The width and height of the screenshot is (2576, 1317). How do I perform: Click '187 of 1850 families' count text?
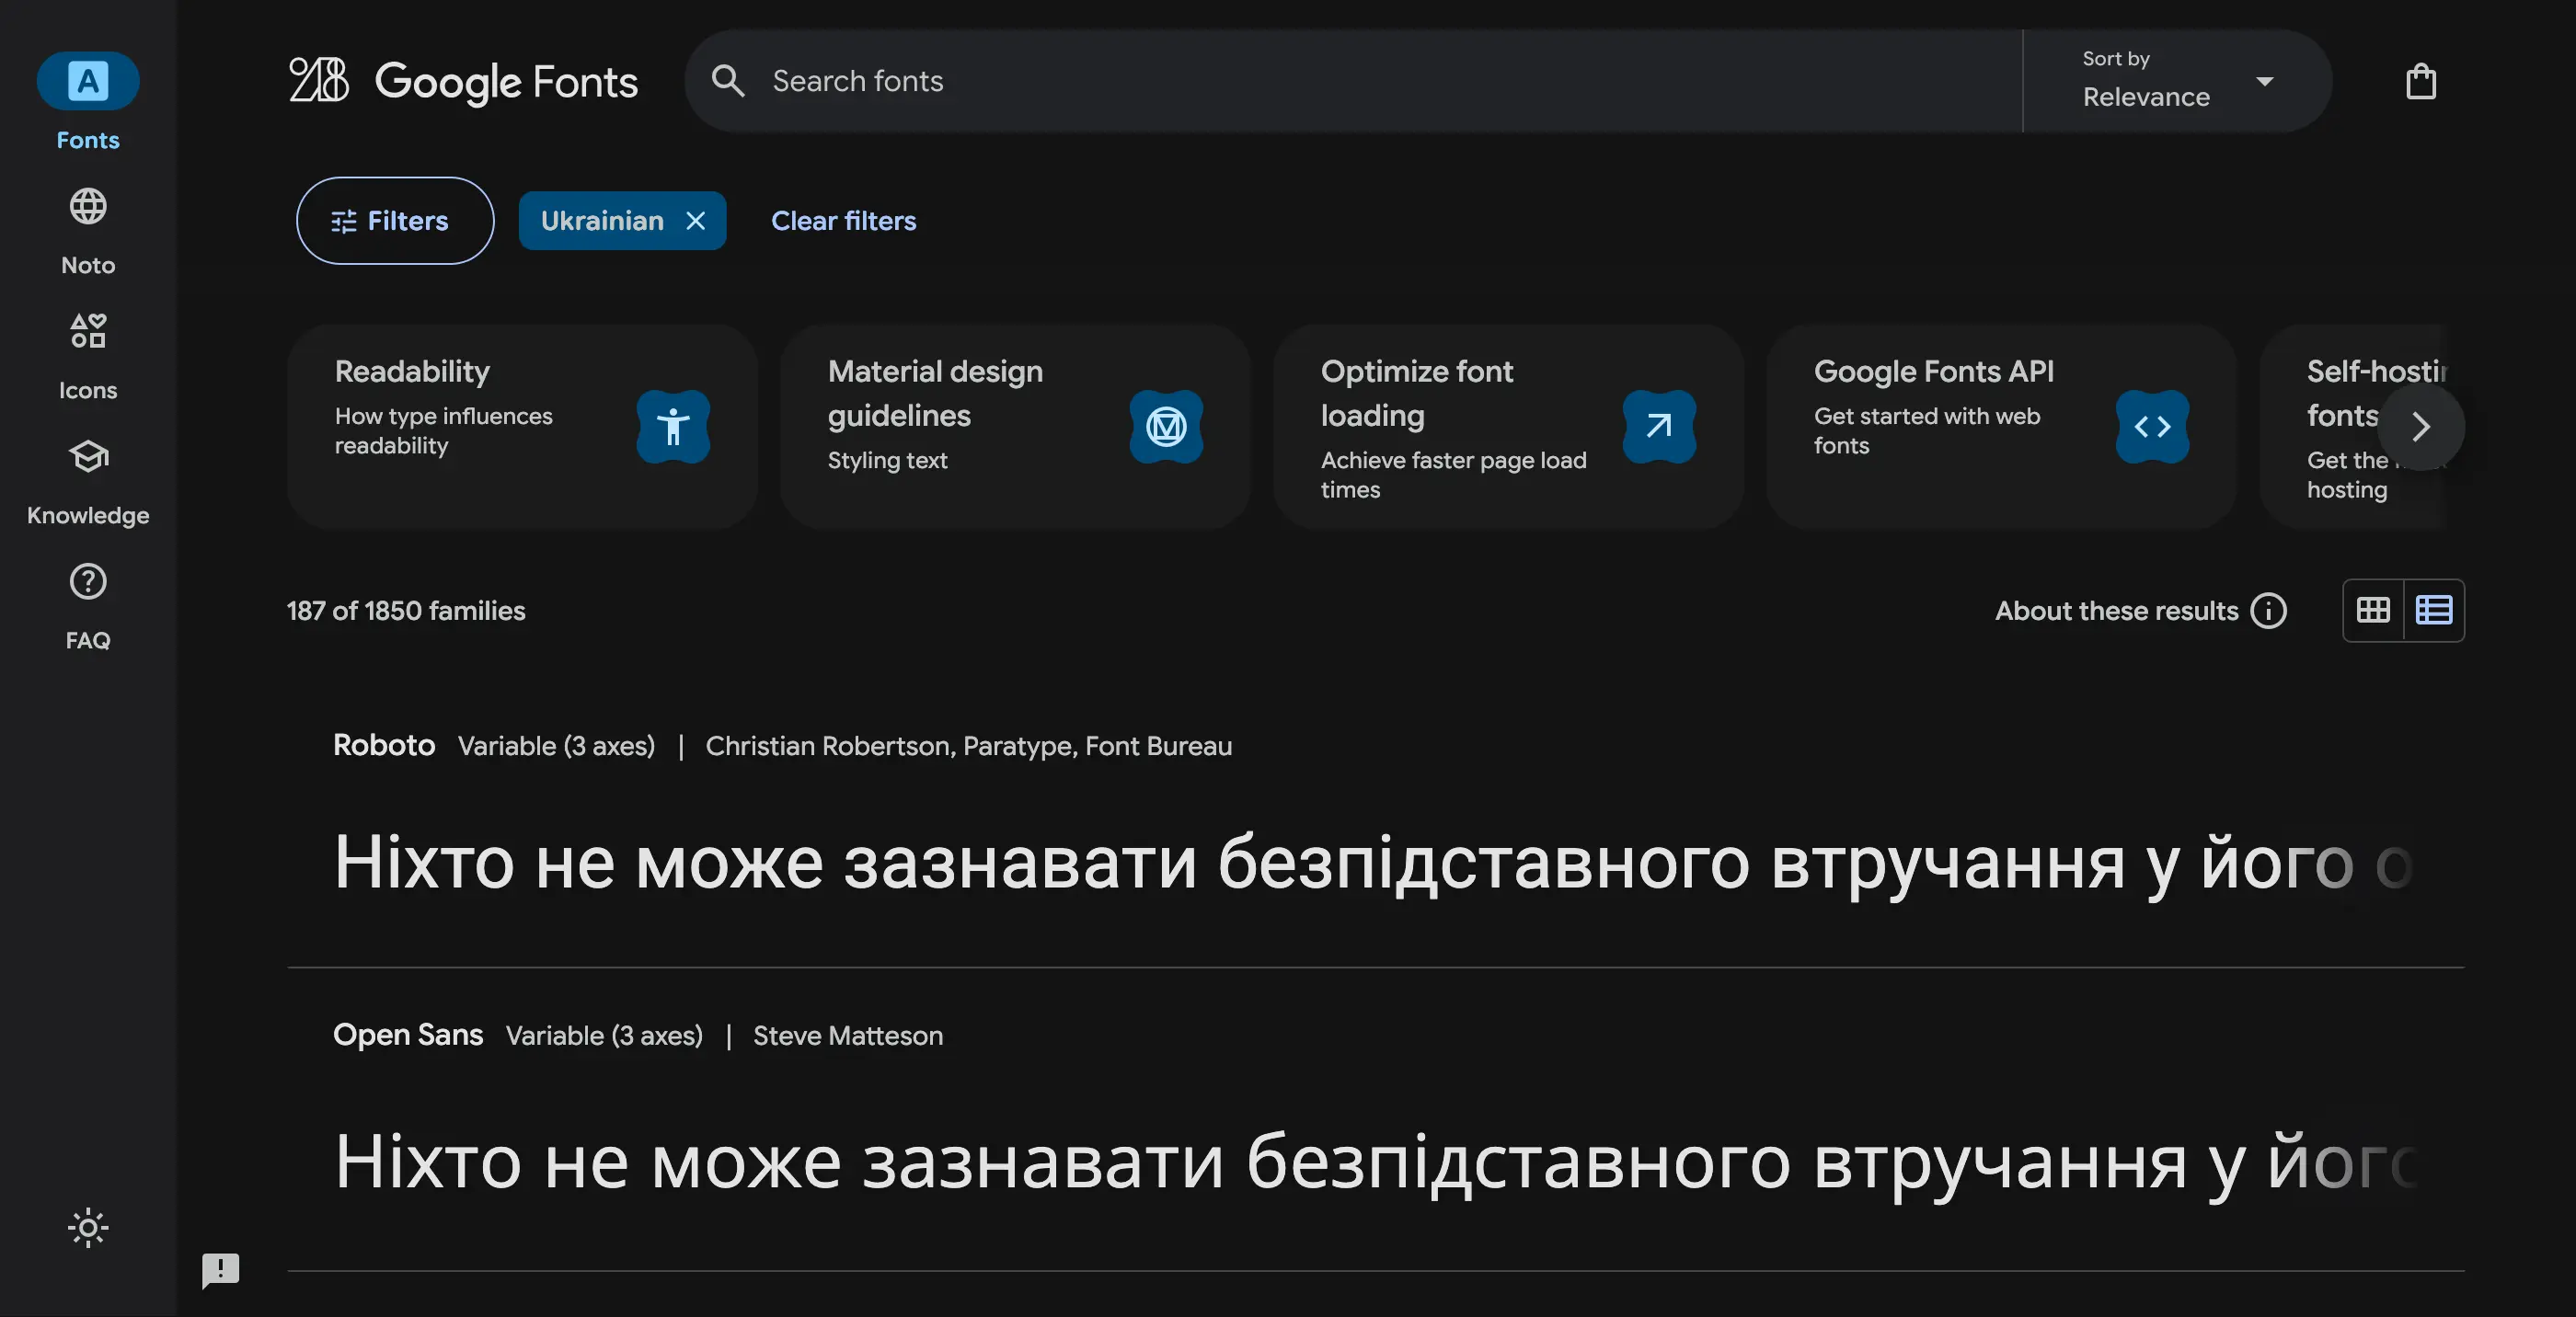click(x=406, y=610)
